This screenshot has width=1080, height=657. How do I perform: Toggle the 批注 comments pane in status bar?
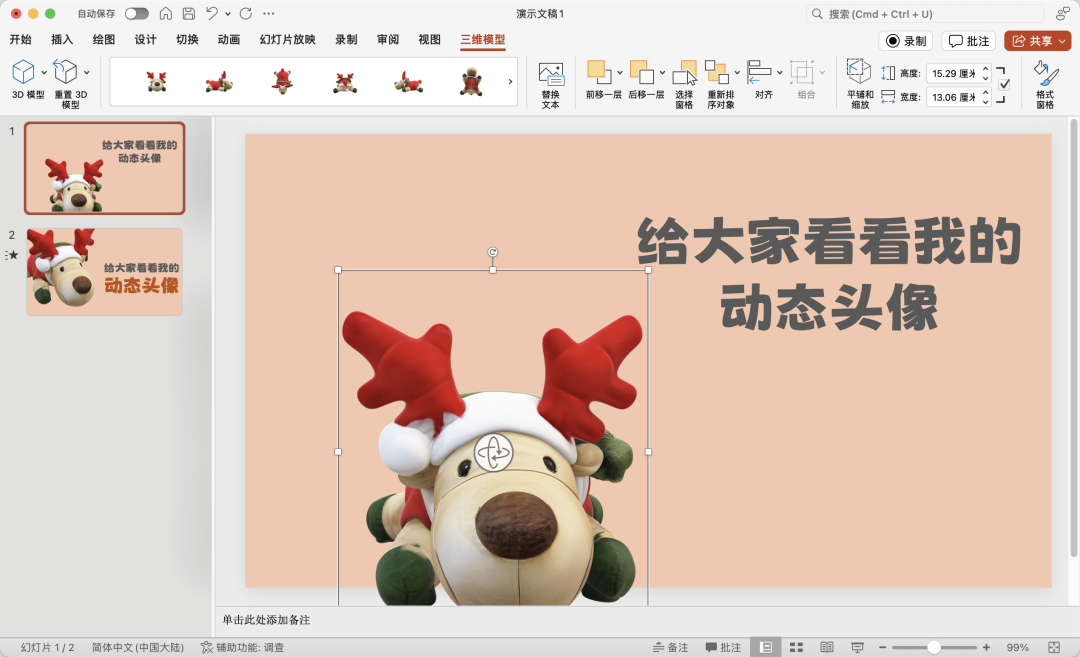pyautogui.click(x=723, y=647)
